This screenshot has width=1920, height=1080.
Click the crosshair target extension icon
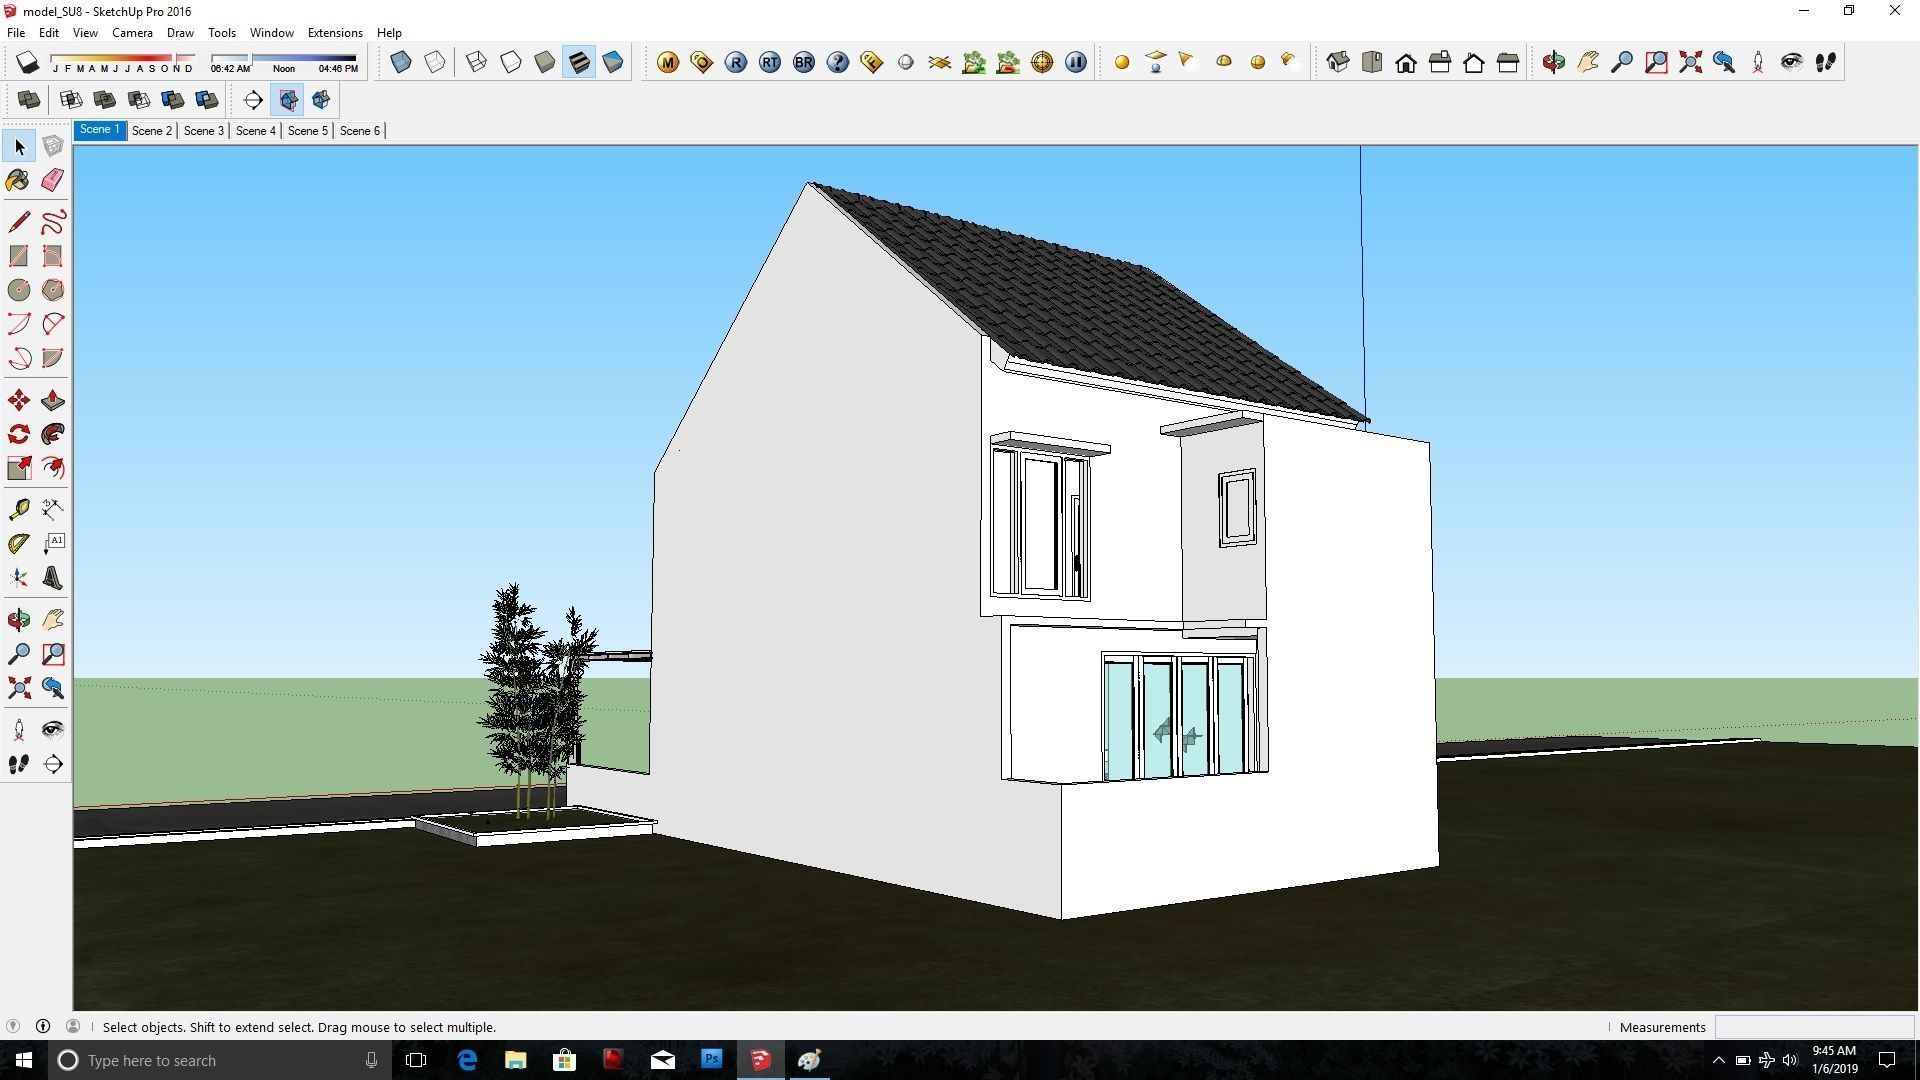click(1042, 62)
